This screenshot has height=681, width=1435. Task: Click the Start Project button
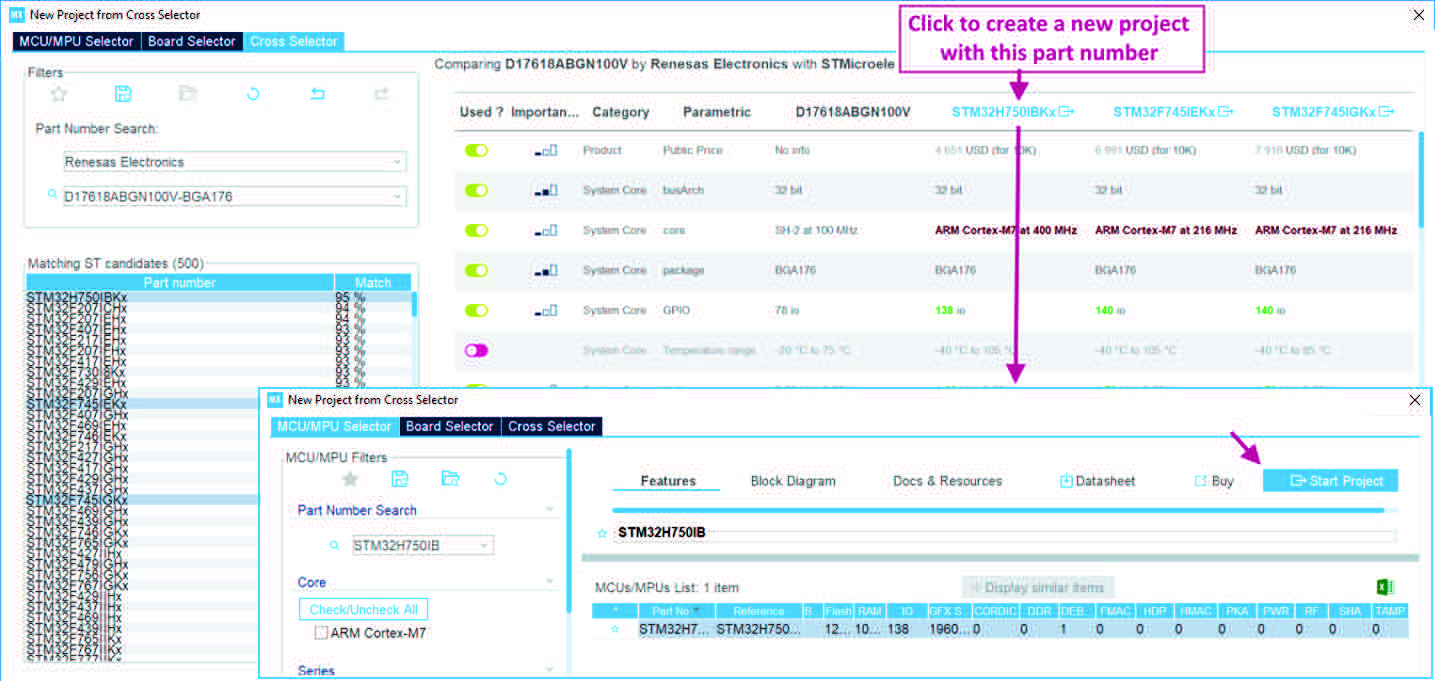pyautogui.click(x=1330, y=481)
